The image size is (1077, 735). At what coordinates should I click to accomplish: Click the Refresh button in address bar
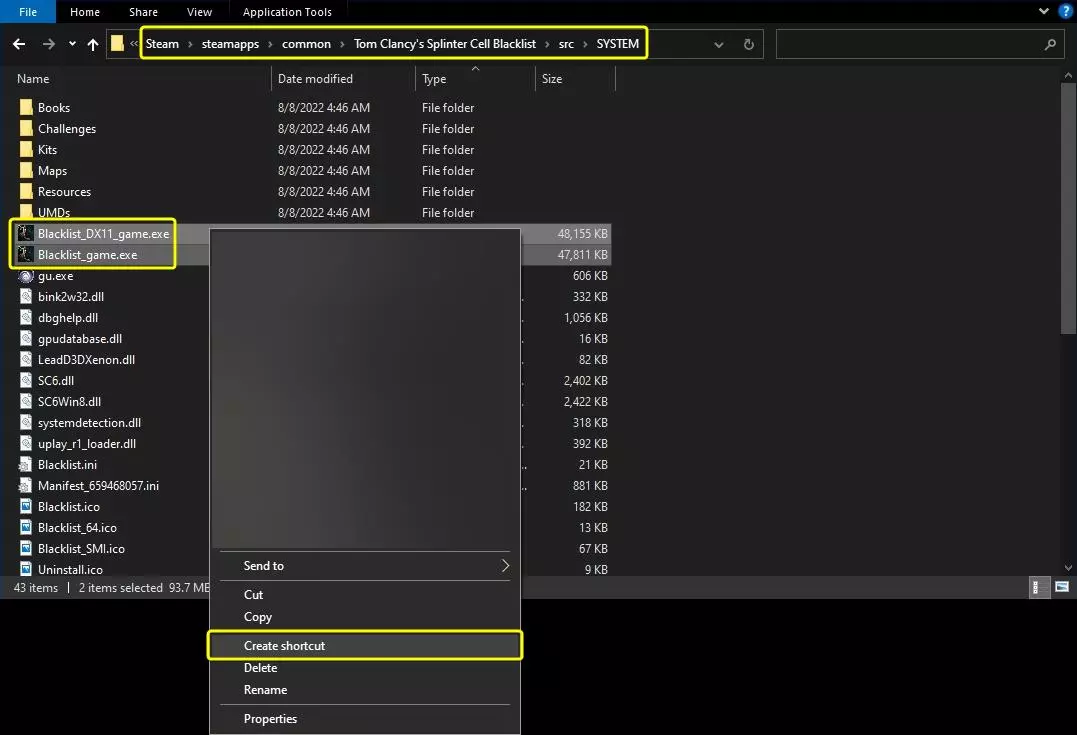(749, 45)
